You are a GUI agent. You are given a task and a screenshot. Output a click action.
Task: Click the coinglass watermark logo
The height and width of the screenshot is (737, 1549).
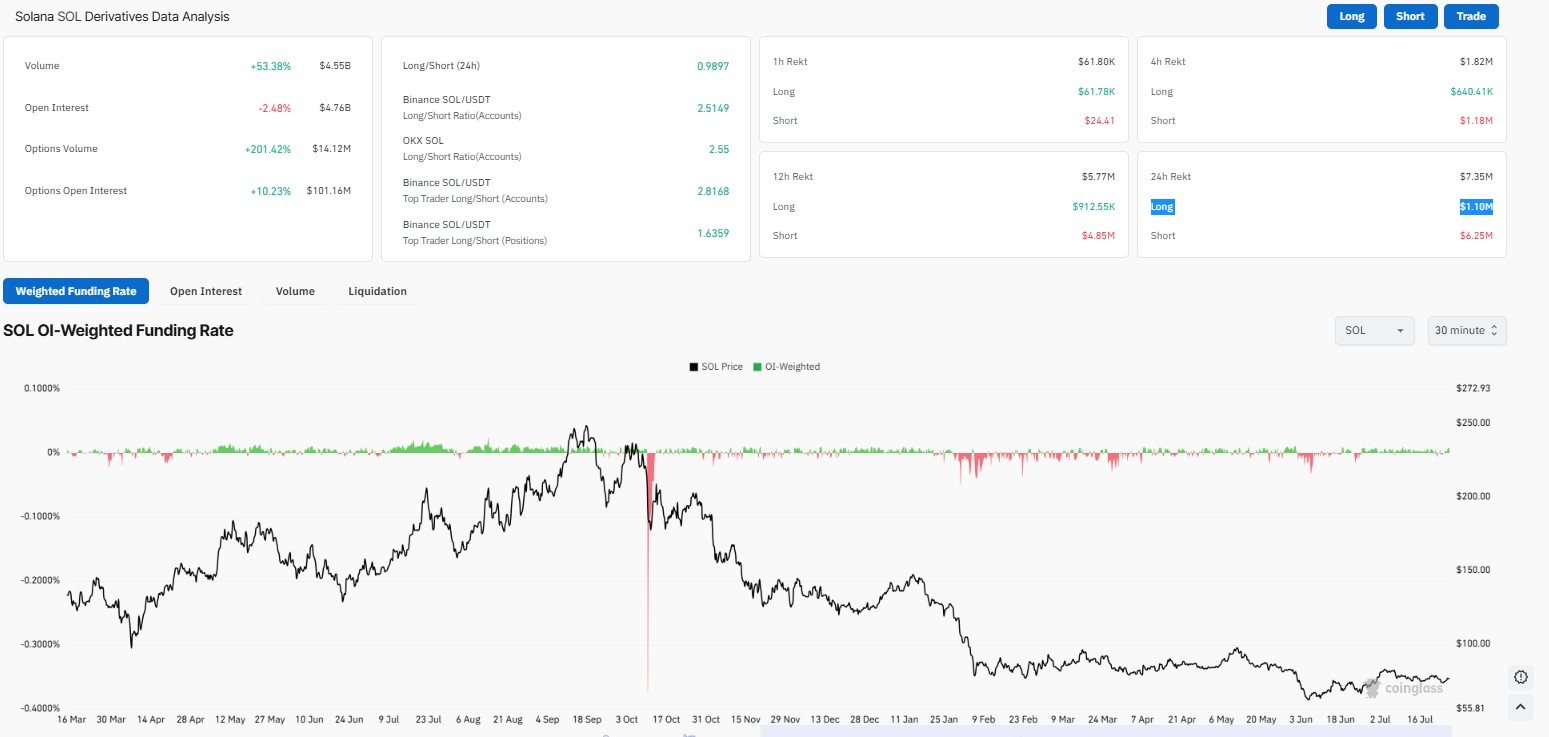1402,687
